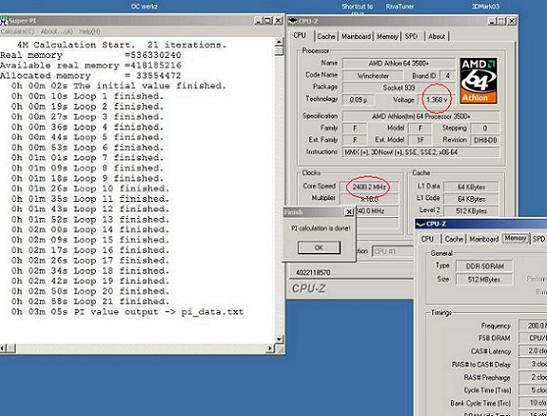Click the Package field Socket 939
Screen dimensions: 547x416
399,88
